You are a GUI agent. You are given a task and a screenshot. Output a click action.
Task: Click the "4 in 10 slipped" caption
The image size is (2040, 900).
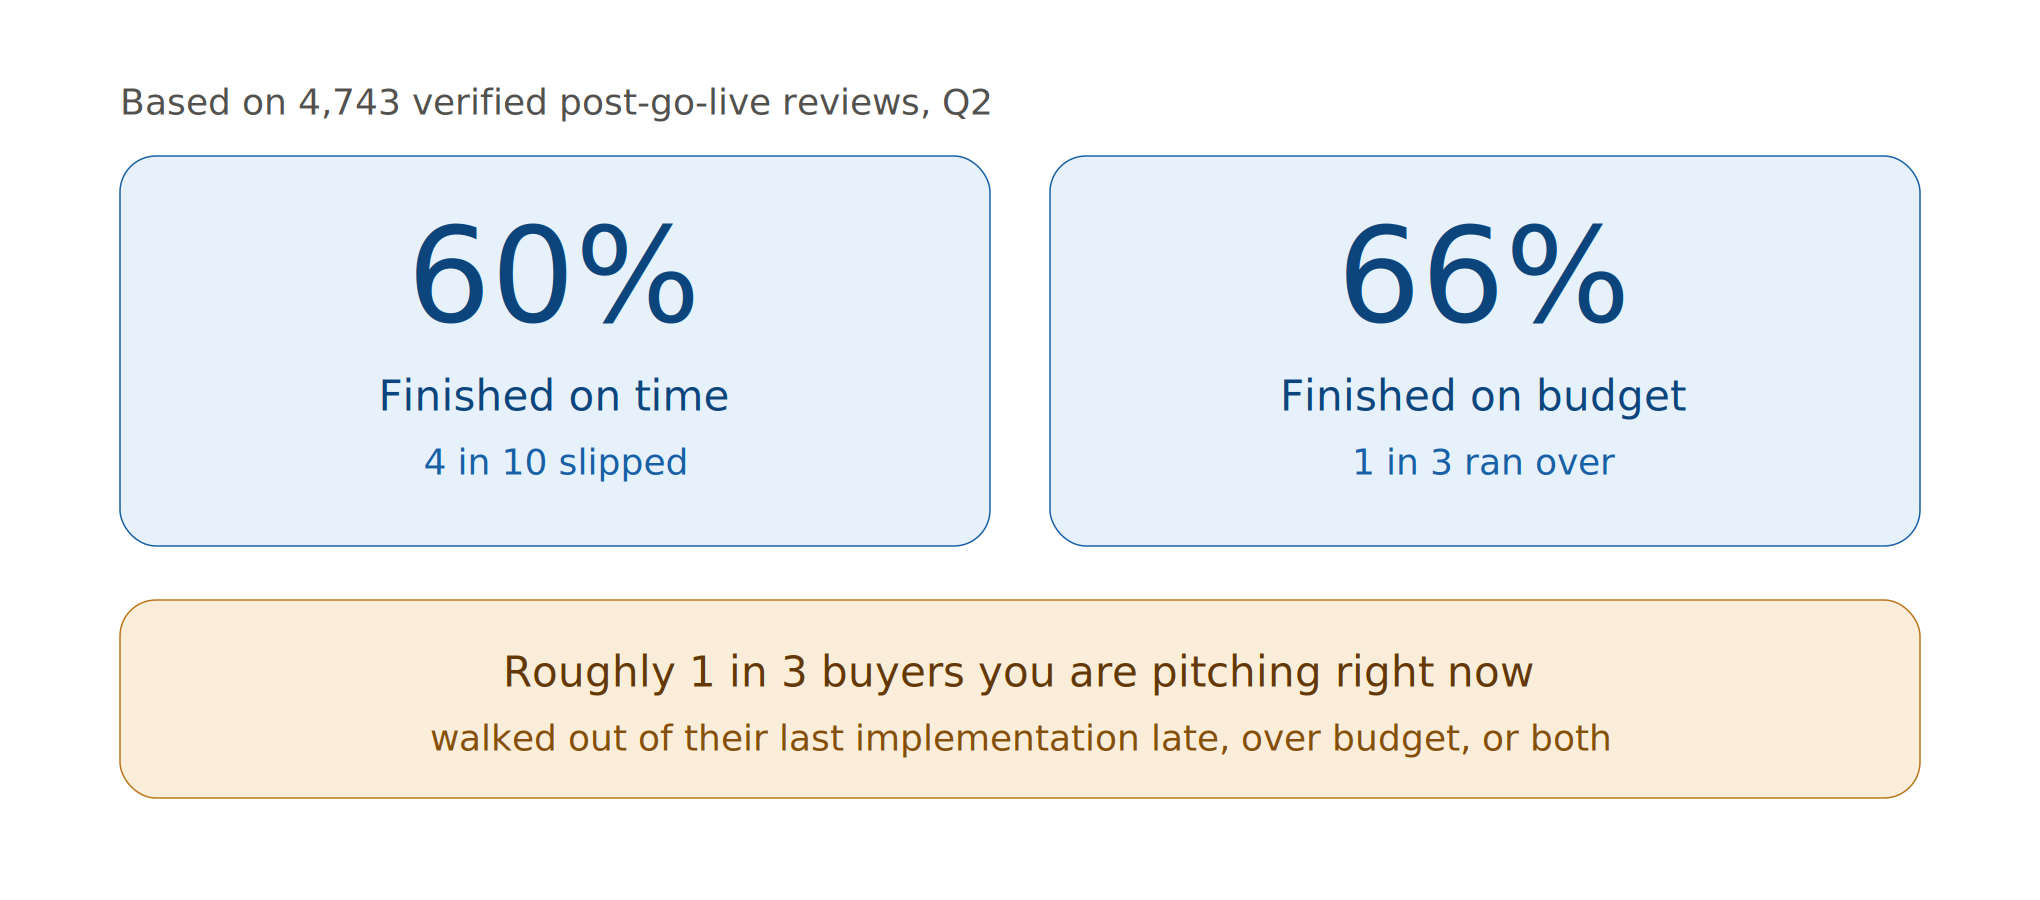[555, 463]
